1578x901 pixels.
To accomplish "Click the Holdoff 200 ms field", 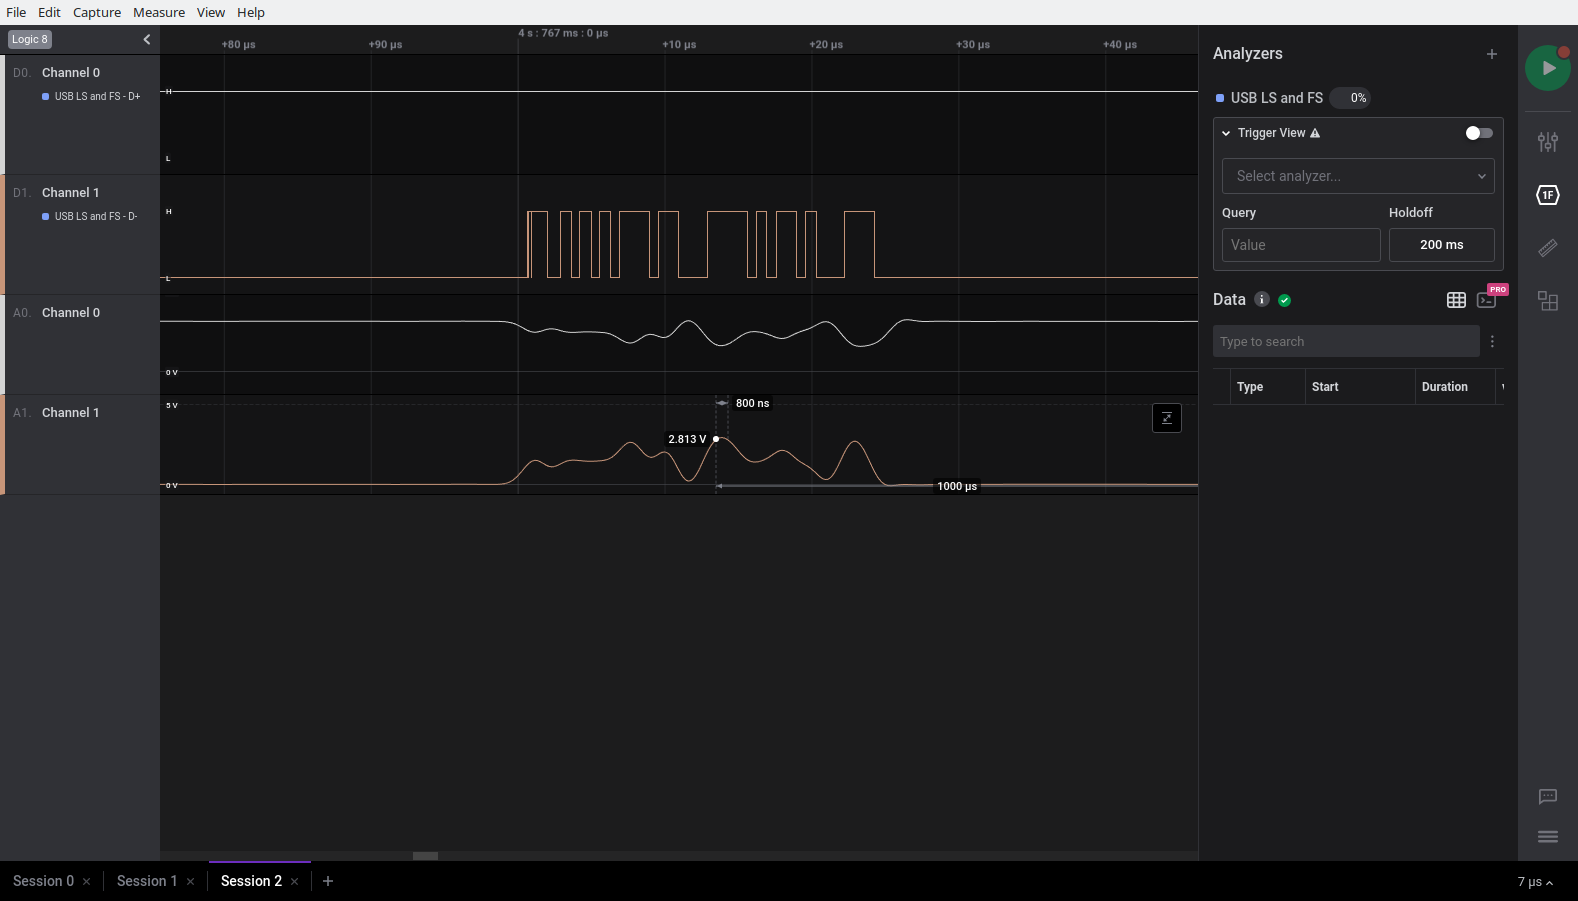I will 1442,245.
